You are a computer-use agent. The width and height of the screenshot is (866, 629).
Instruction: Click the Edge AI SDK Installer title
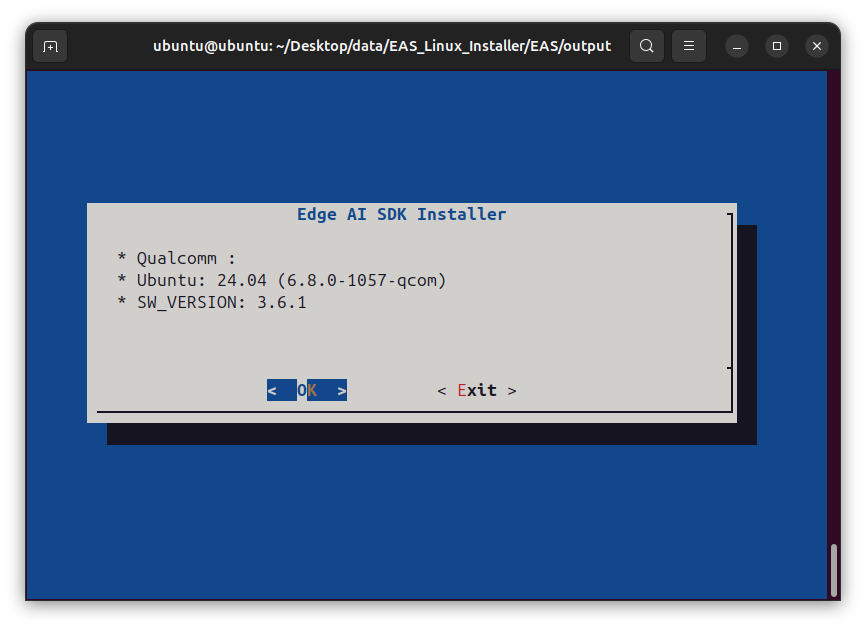point(402,214)
